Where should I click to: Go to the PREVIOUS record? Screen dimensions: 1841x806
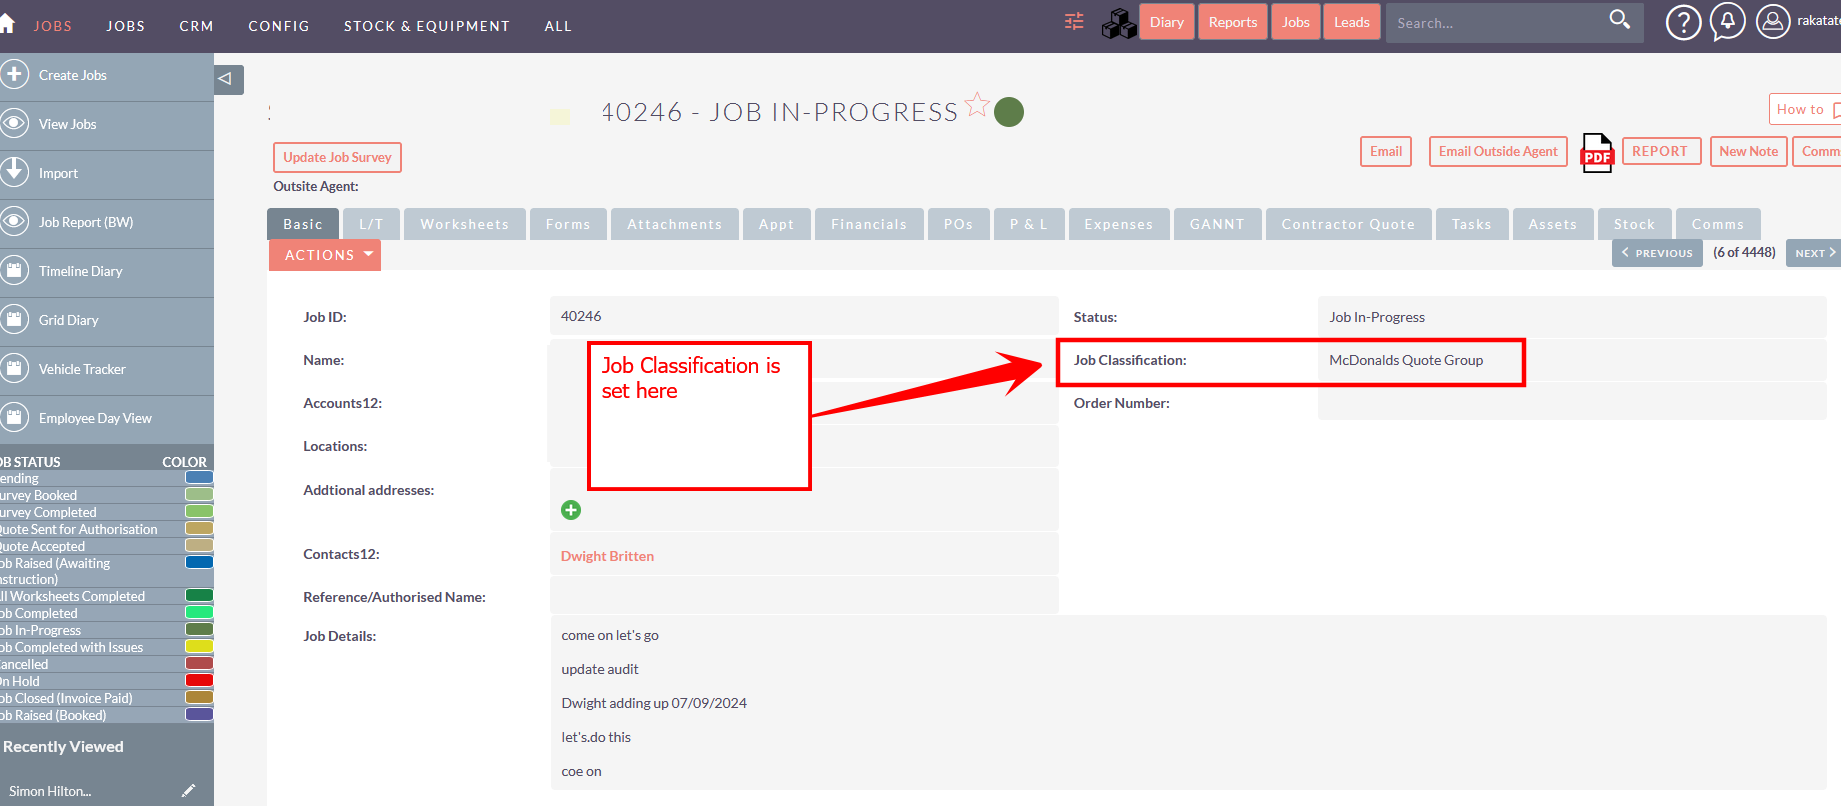(1657, 253)
